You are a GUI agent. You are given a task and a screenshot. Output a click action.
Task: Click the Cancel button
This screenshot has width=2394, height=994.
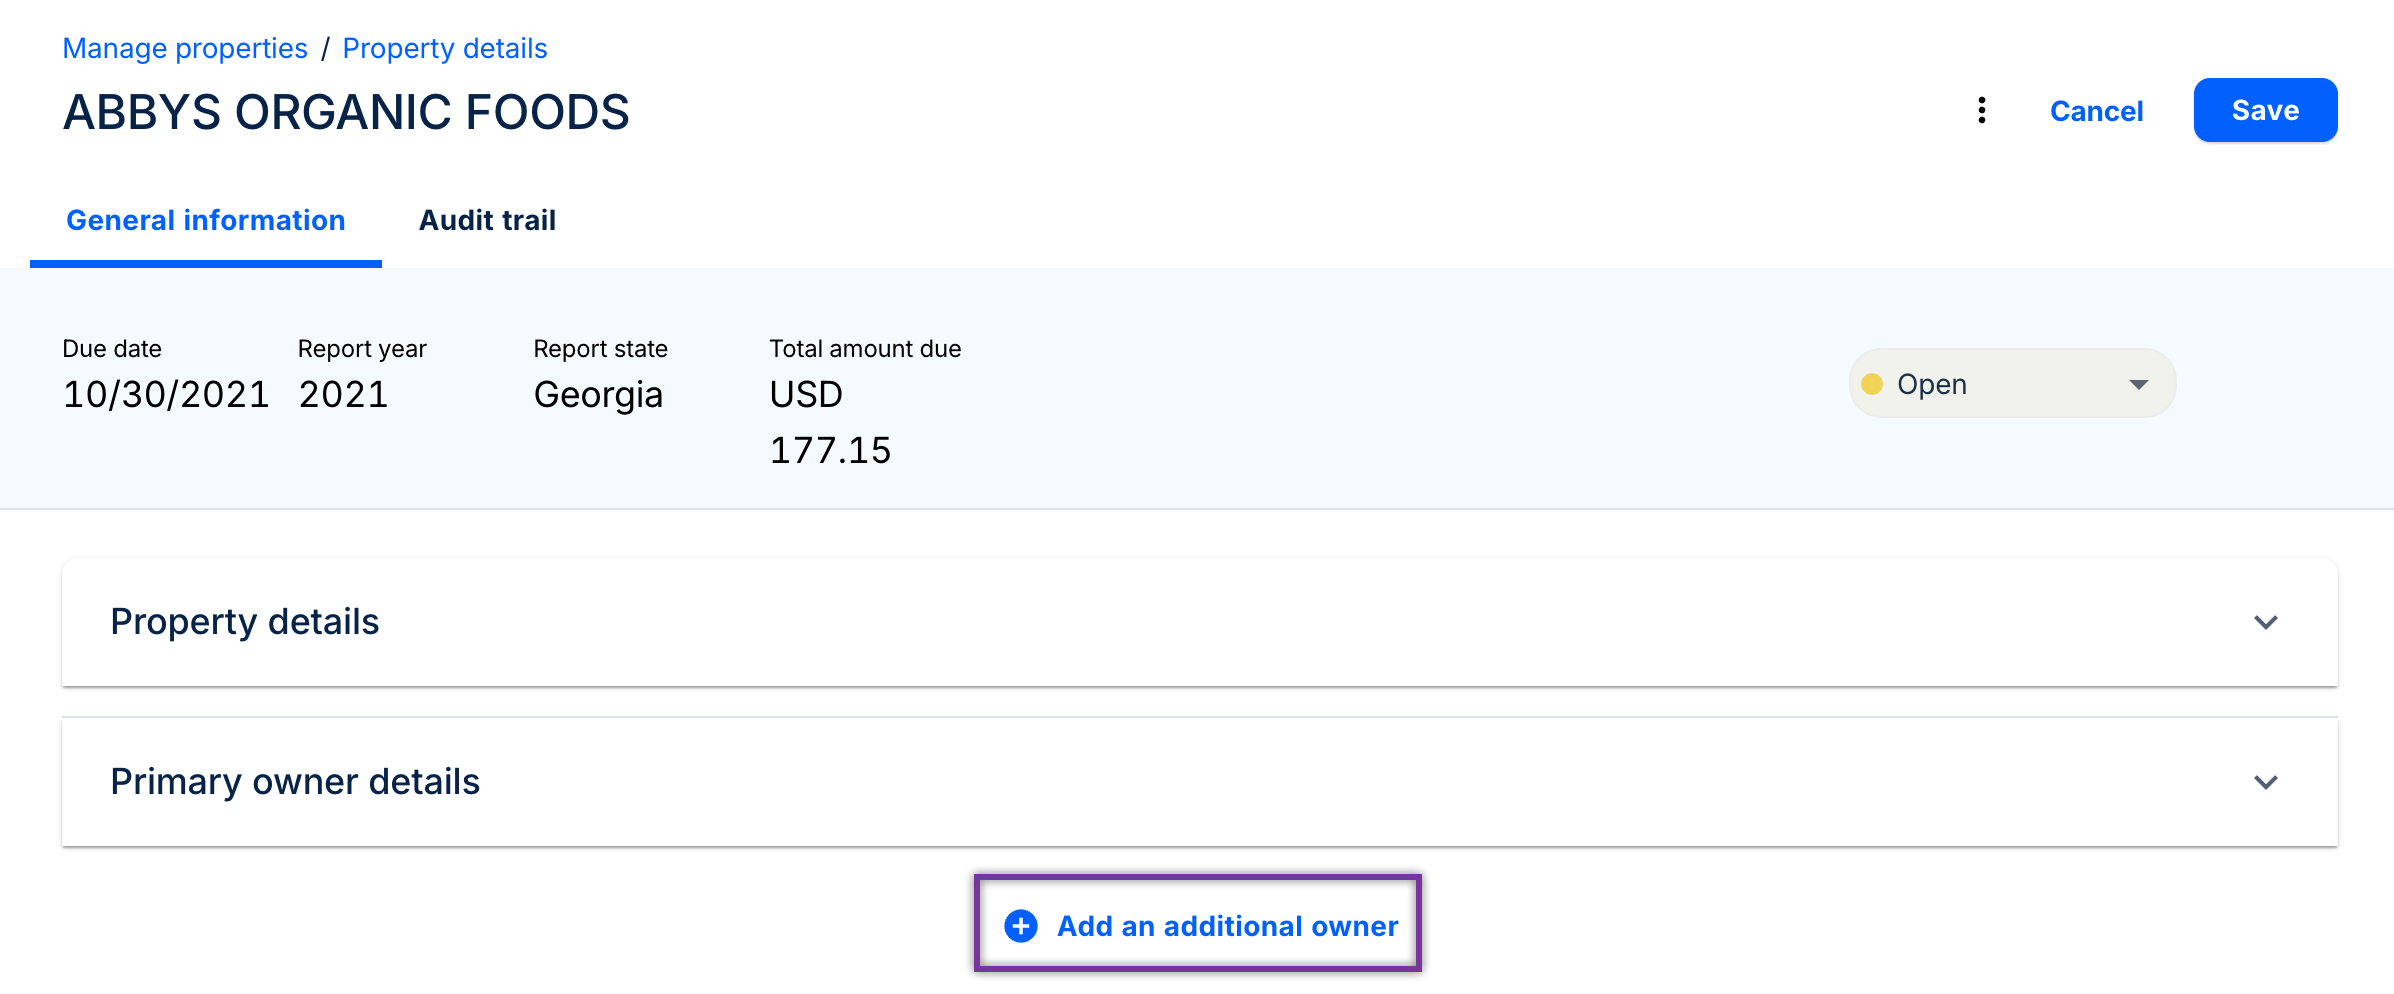[x=2096, y=111]
